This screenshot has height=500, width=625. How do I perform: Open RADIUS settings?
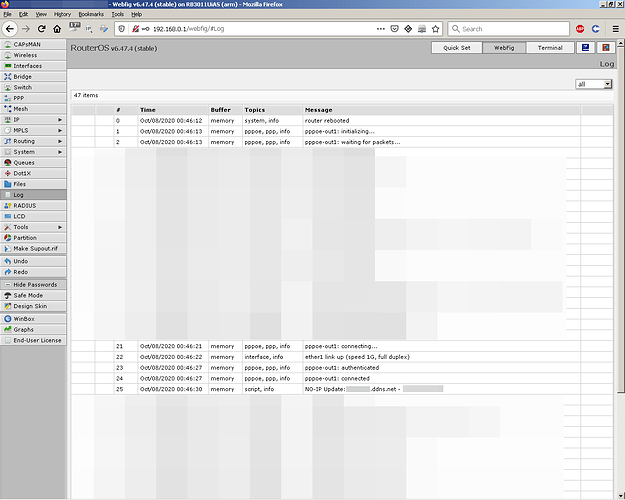pyautogui.click(x=33, y=206)
